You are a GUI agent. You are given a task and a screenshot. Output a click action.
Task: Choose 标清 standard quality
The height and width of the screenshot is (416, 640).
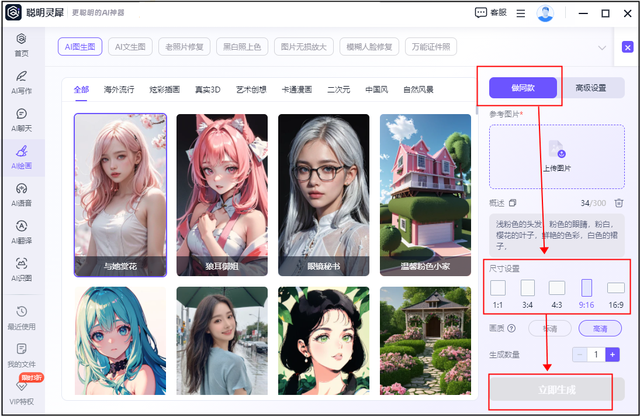[550, 329]
